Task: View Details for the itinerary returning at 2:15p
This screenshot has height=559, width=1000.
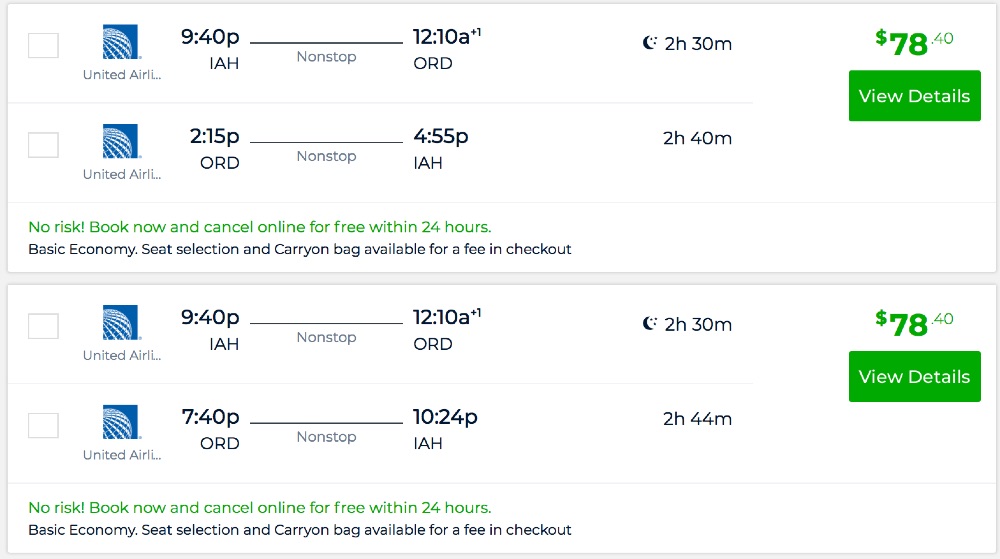Action: point(914,96)
